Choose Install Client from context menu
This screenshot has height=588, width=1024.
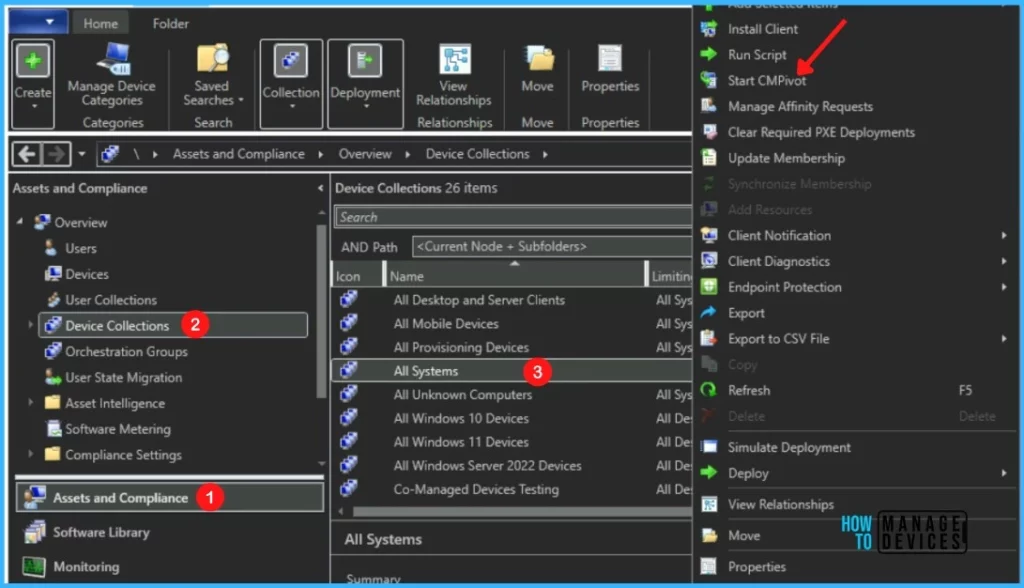(x=763, y=29)
